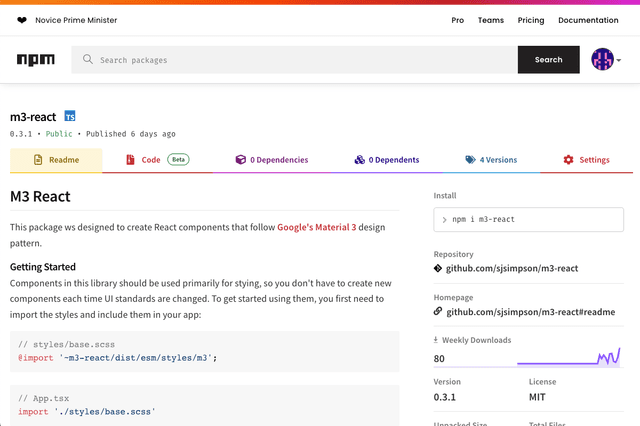Click the Dependents cubes icon
Image resolution: width=640 pixels, height=426 pixels.
pos(359,160)
